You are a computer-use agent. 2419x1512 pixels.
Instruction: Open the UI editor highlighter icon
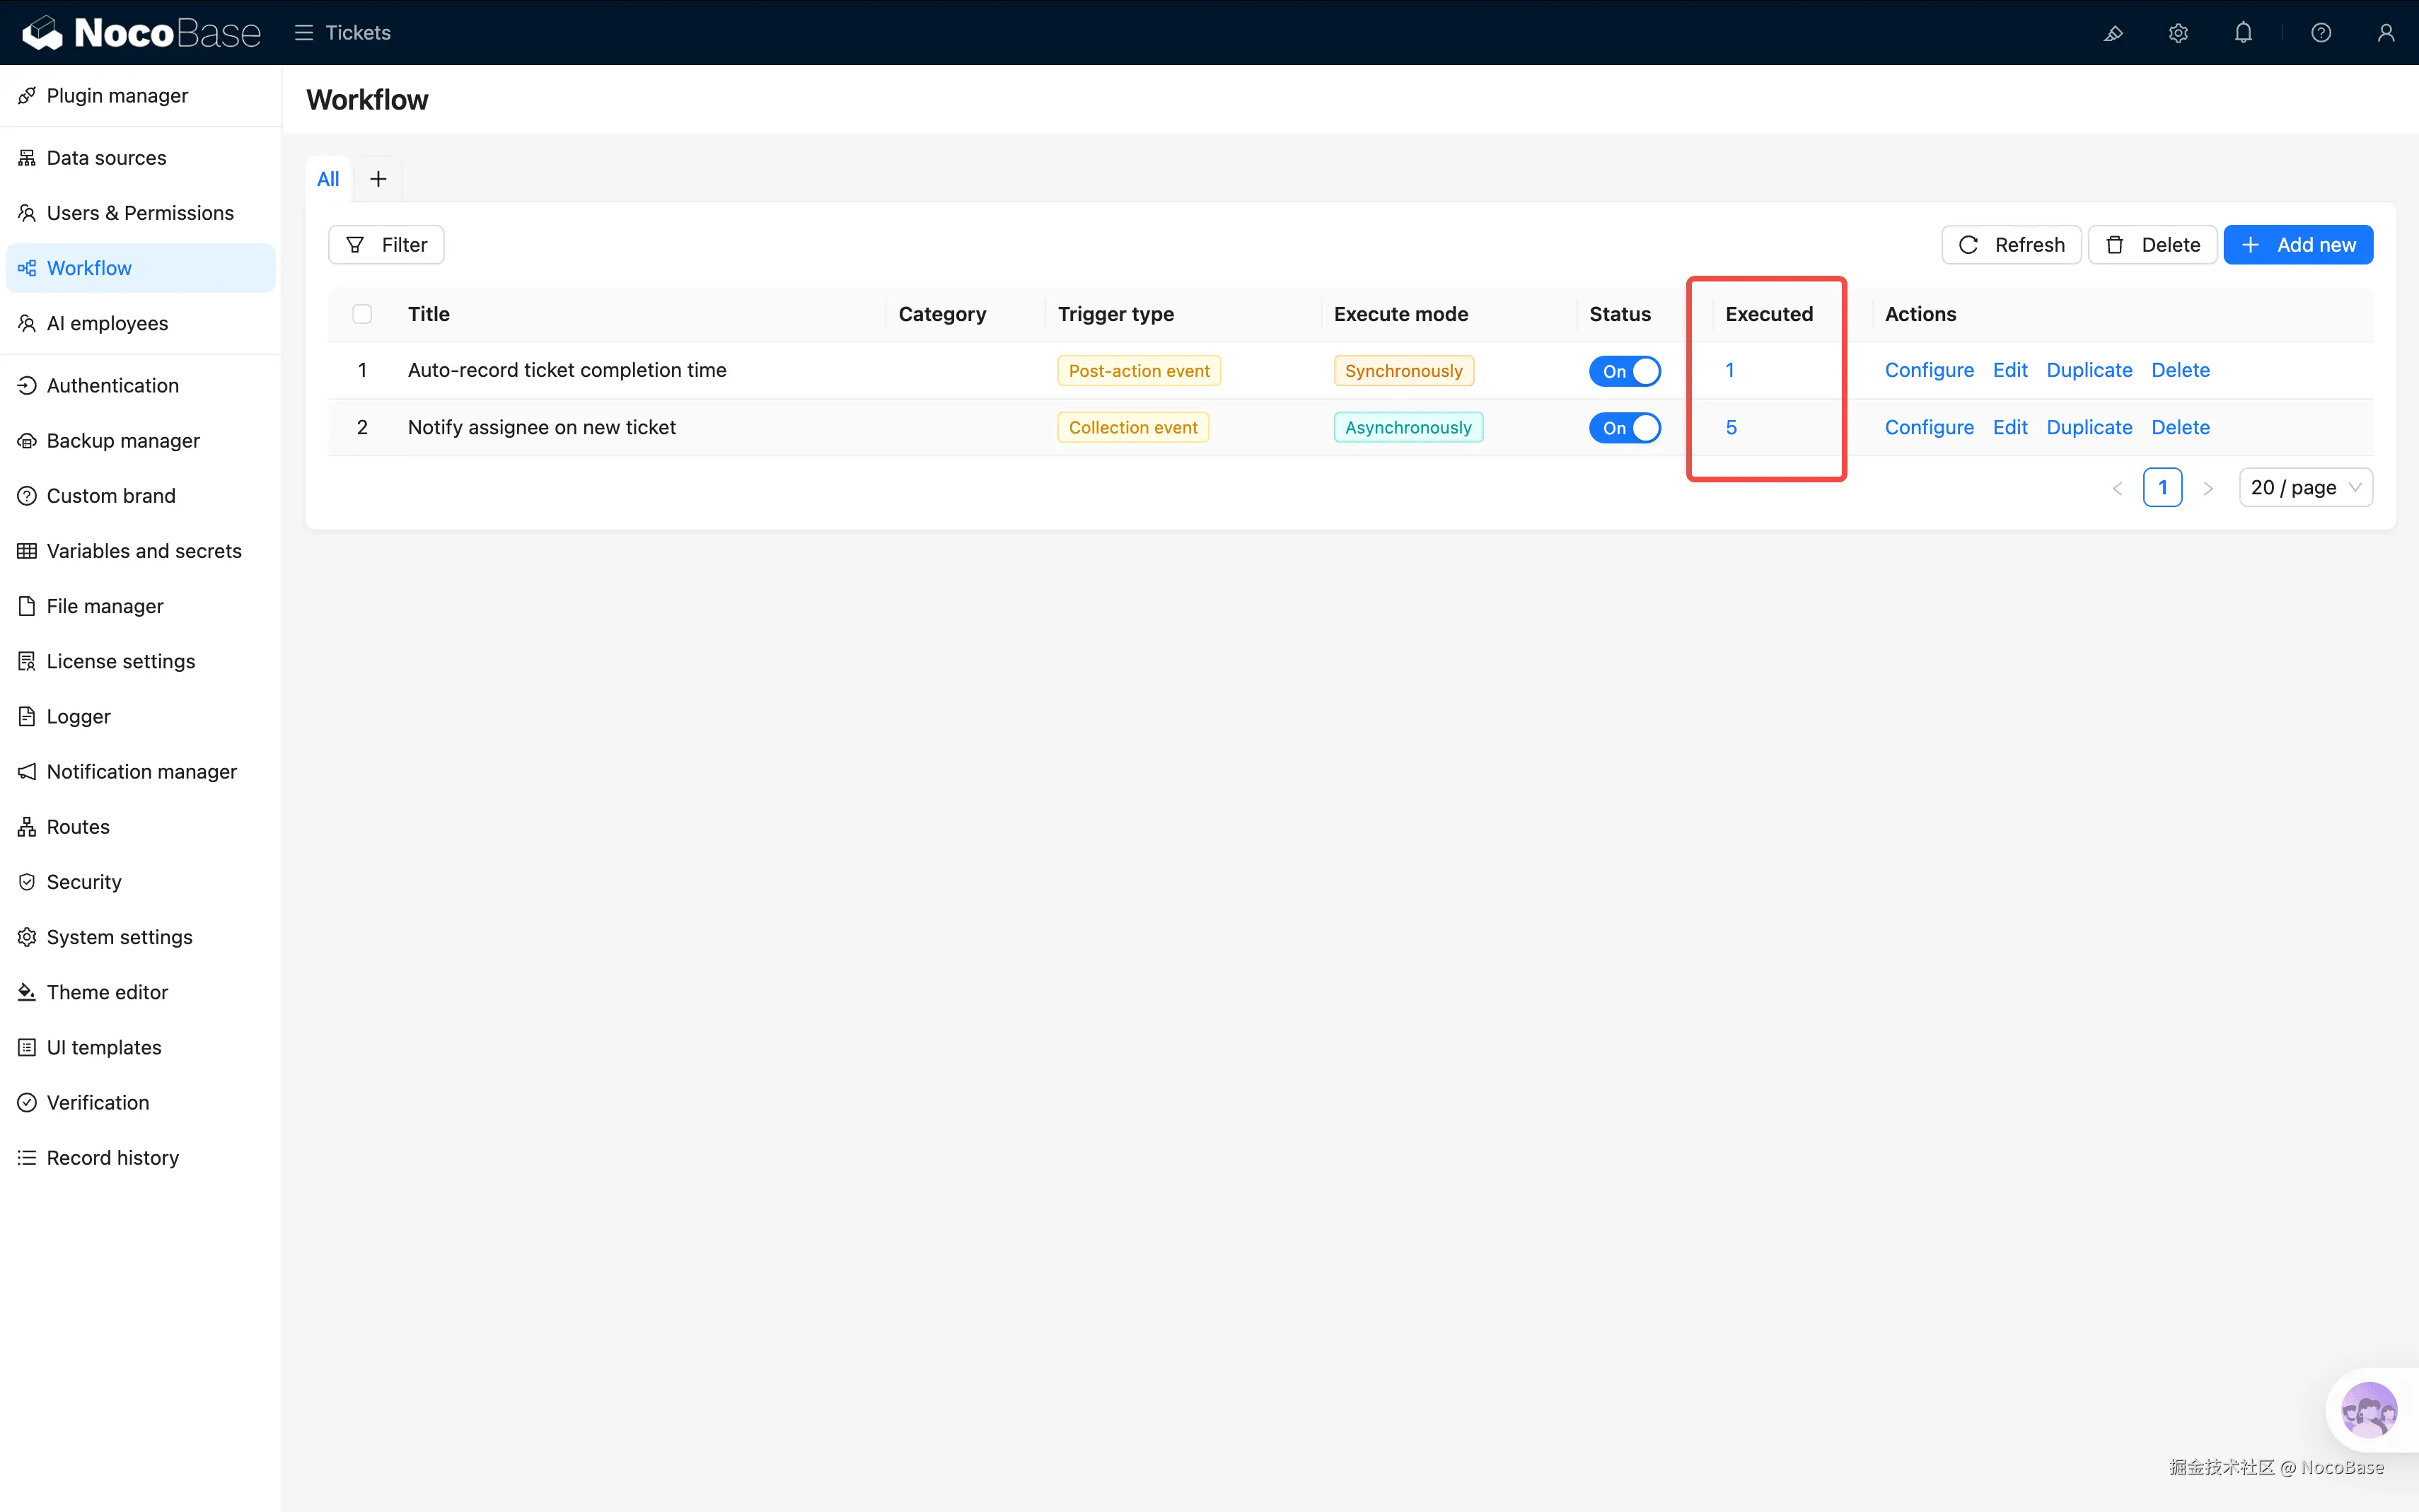pyautogui.click(x=2113, y=33)
